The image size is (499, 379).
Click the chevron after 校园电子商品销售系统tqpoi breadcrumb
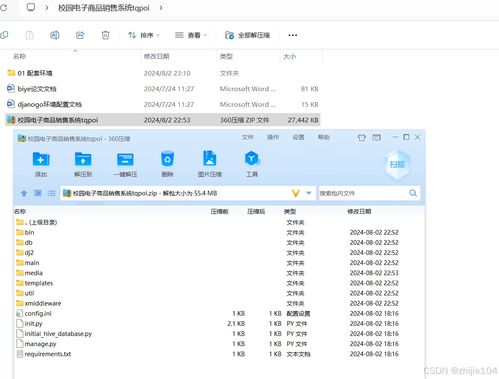(161, 7)
